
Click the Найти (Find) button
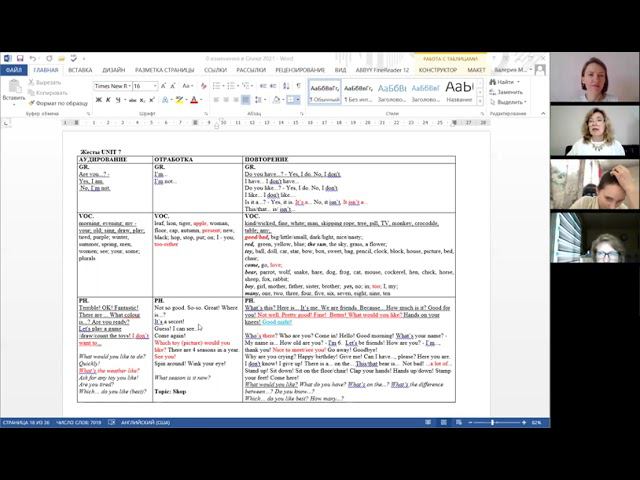coord(505,82)
